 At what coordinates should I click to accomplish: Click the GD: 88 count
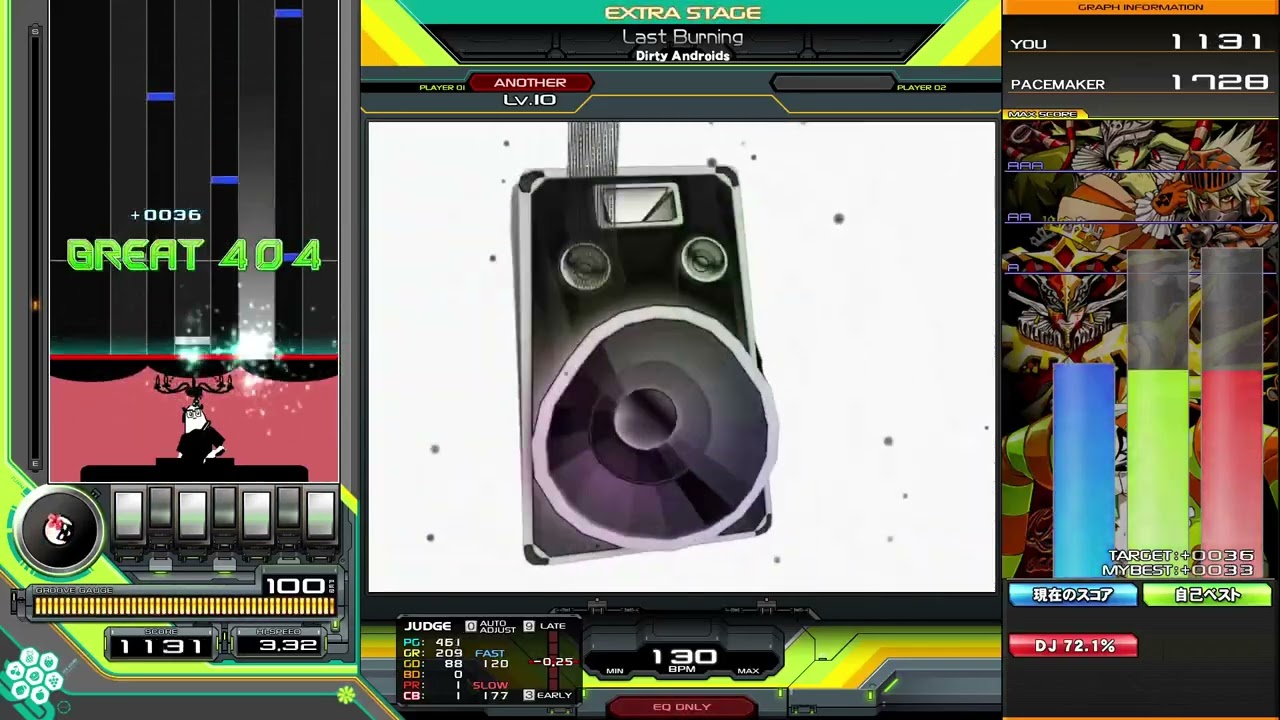click(433, 664)
